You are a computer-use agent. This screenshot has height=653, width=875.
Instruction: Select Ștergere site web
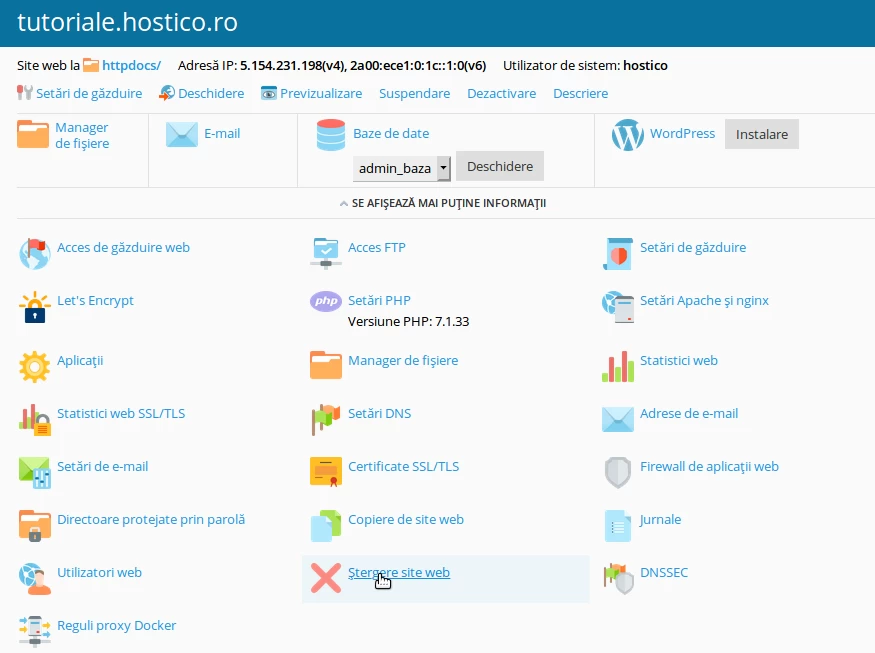(x=402, y=572)
